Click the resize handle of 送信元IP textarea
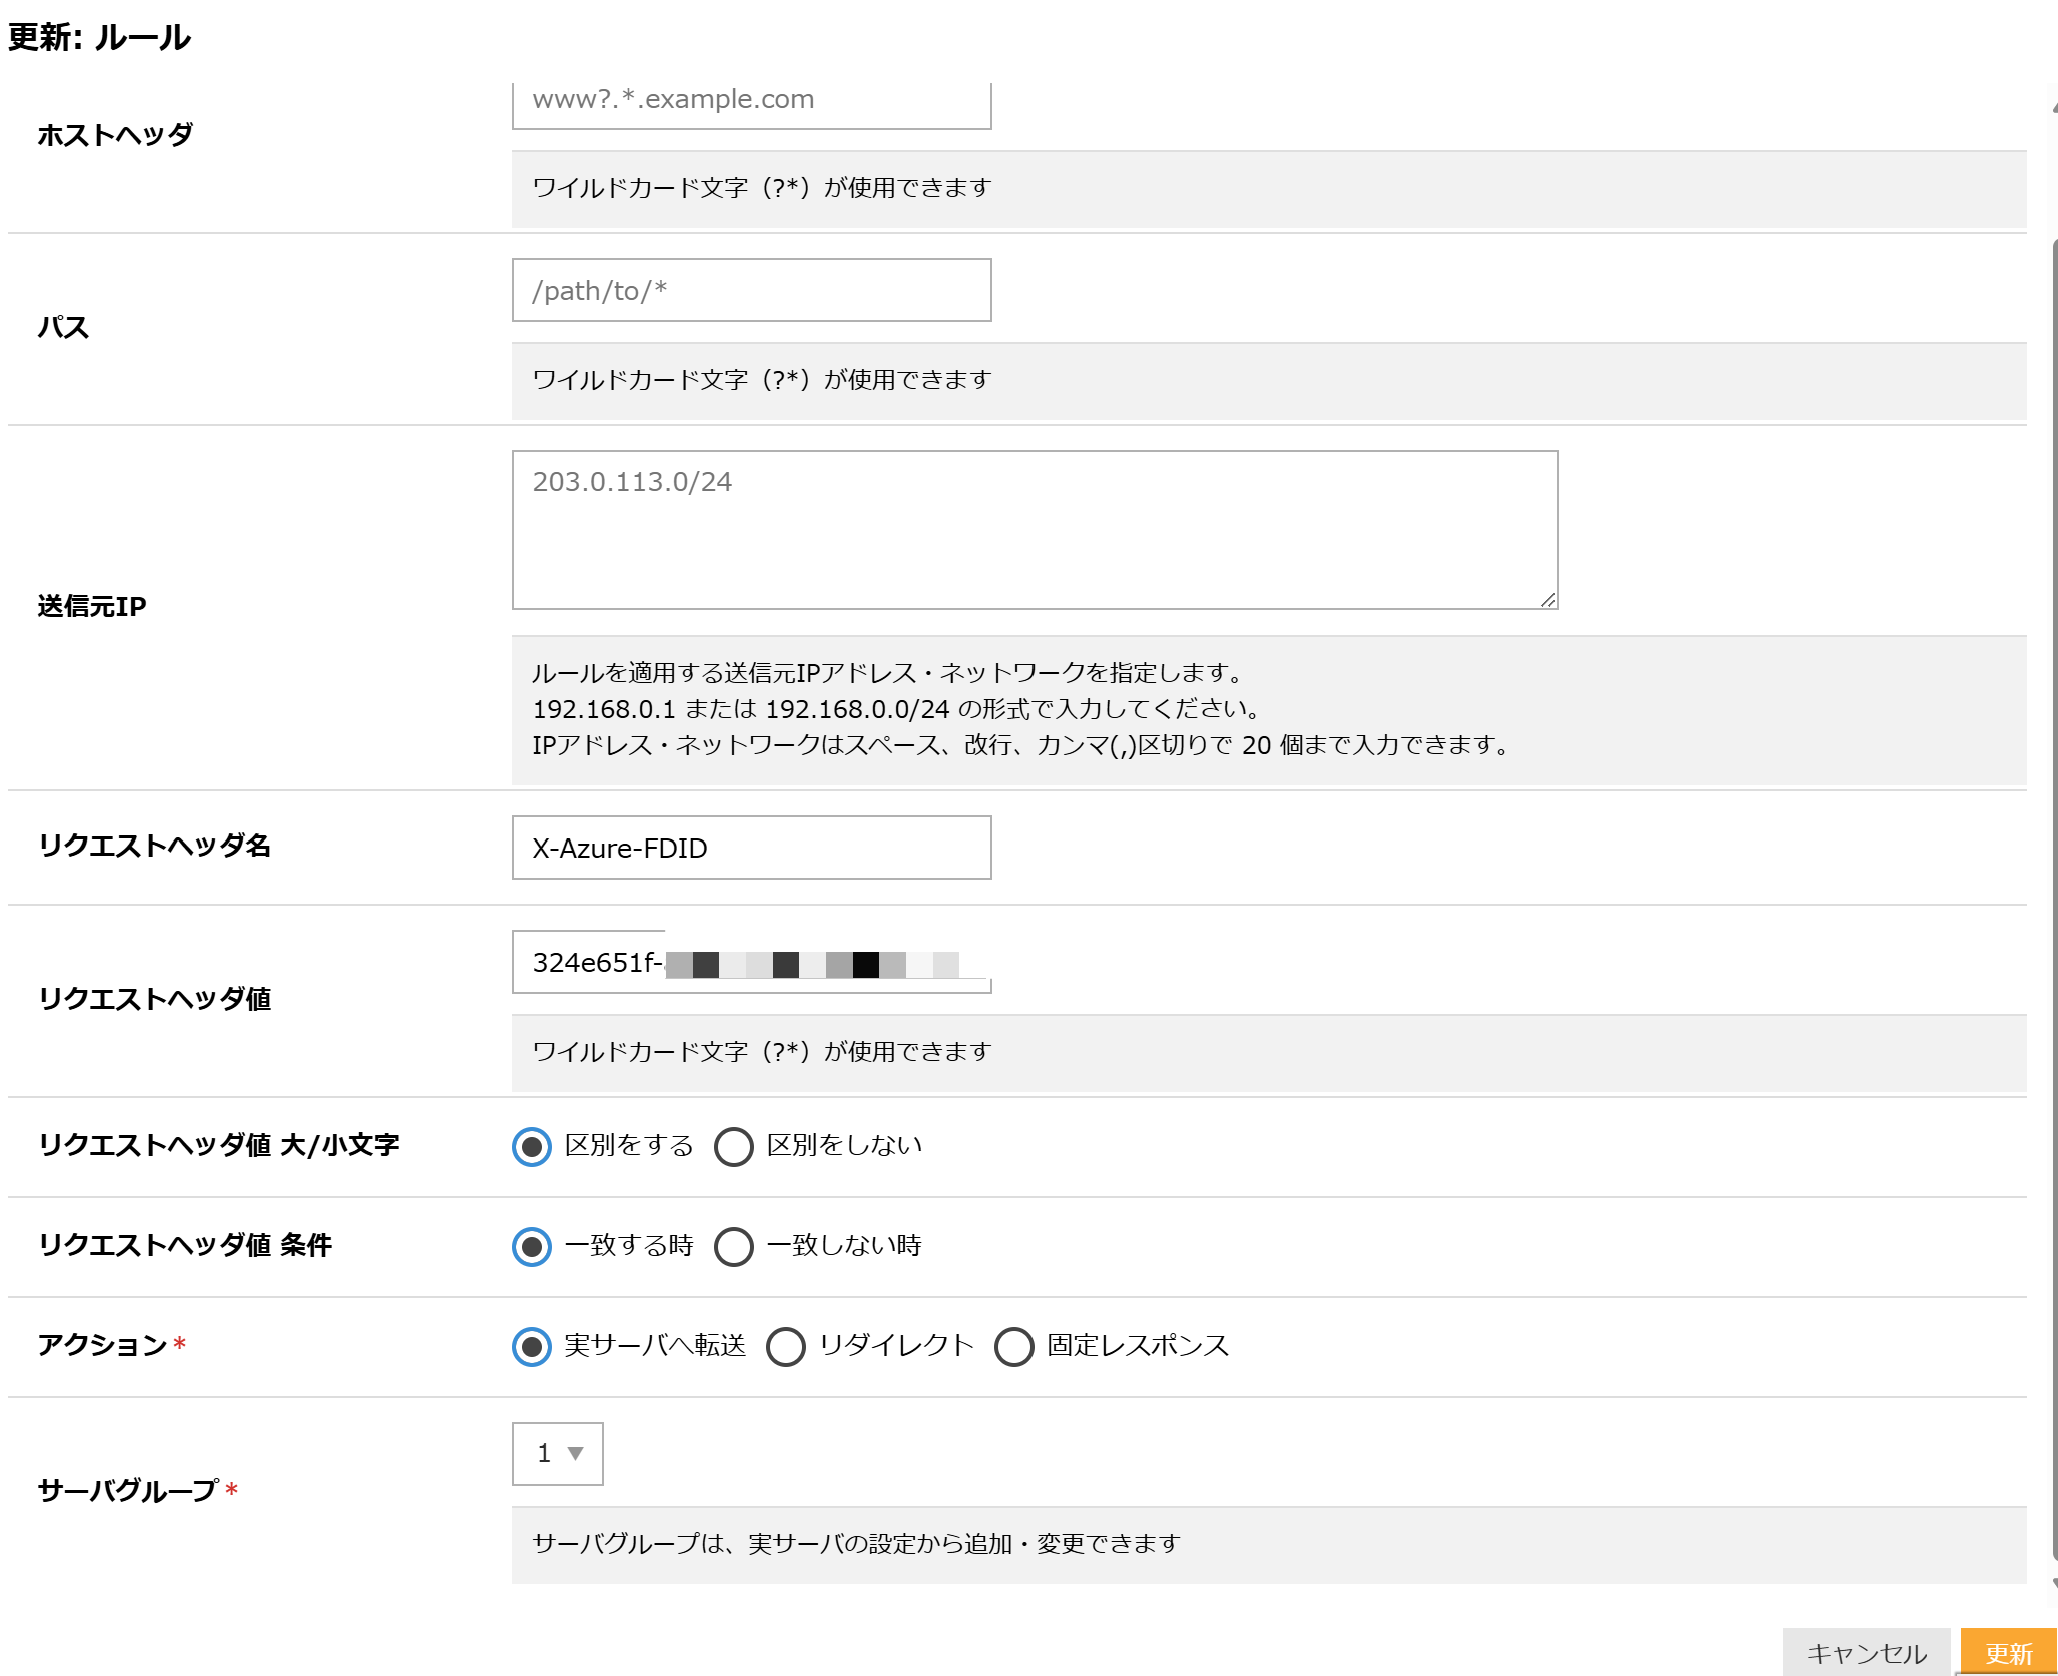2058x1676 pixels. tap(1547, 599)
